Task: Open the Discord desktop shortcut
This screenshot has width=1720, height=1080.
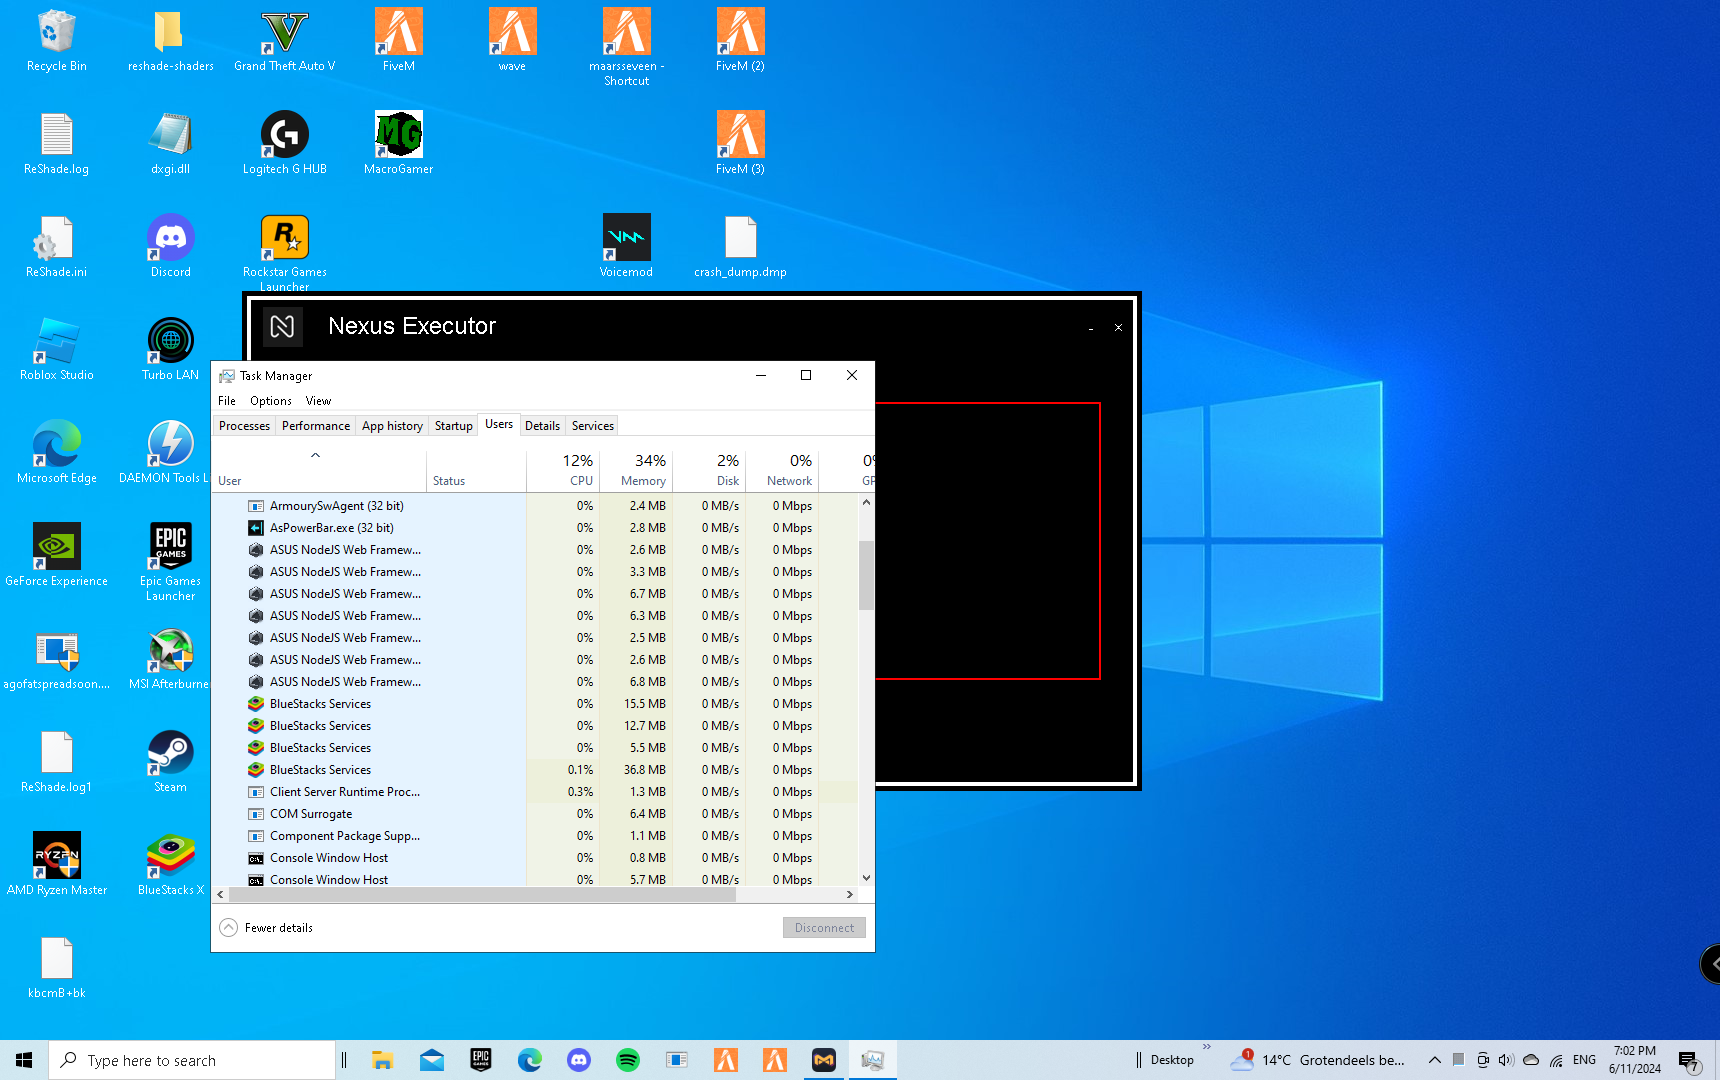Action: pyautogui.click(x=170, y=239)
